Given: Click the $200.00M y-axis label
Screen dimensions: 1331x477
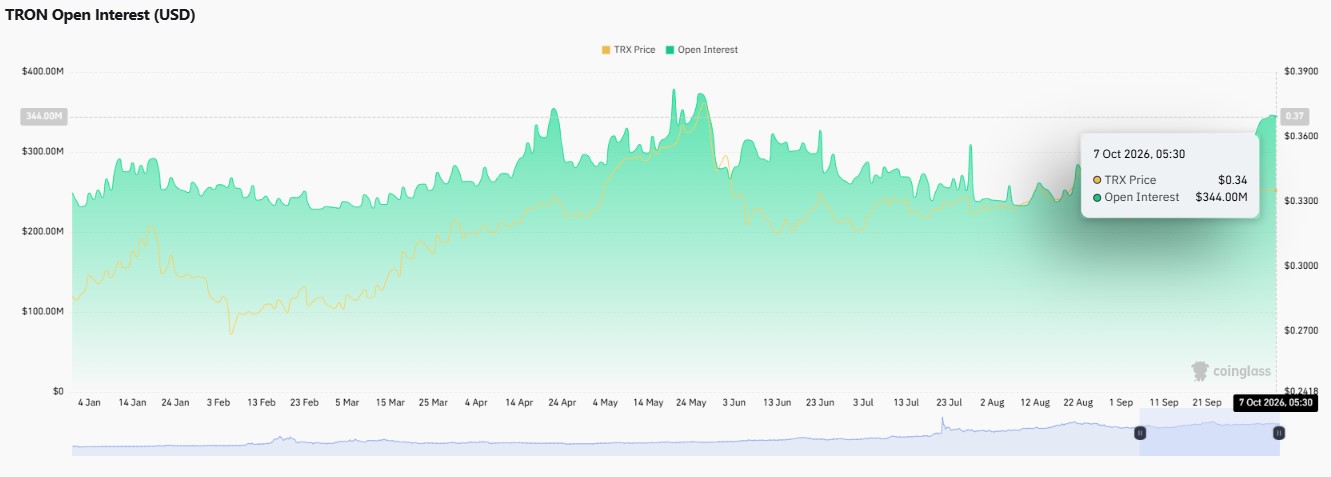Looking at the screenshot, I should [x=43, y=231].
